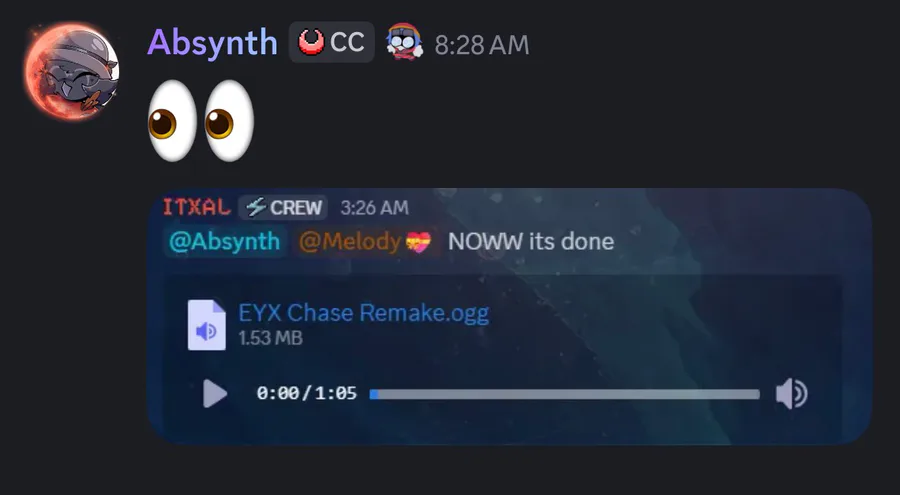Click the lightning bolt icon in CREW tag

[x=256, y=207]
